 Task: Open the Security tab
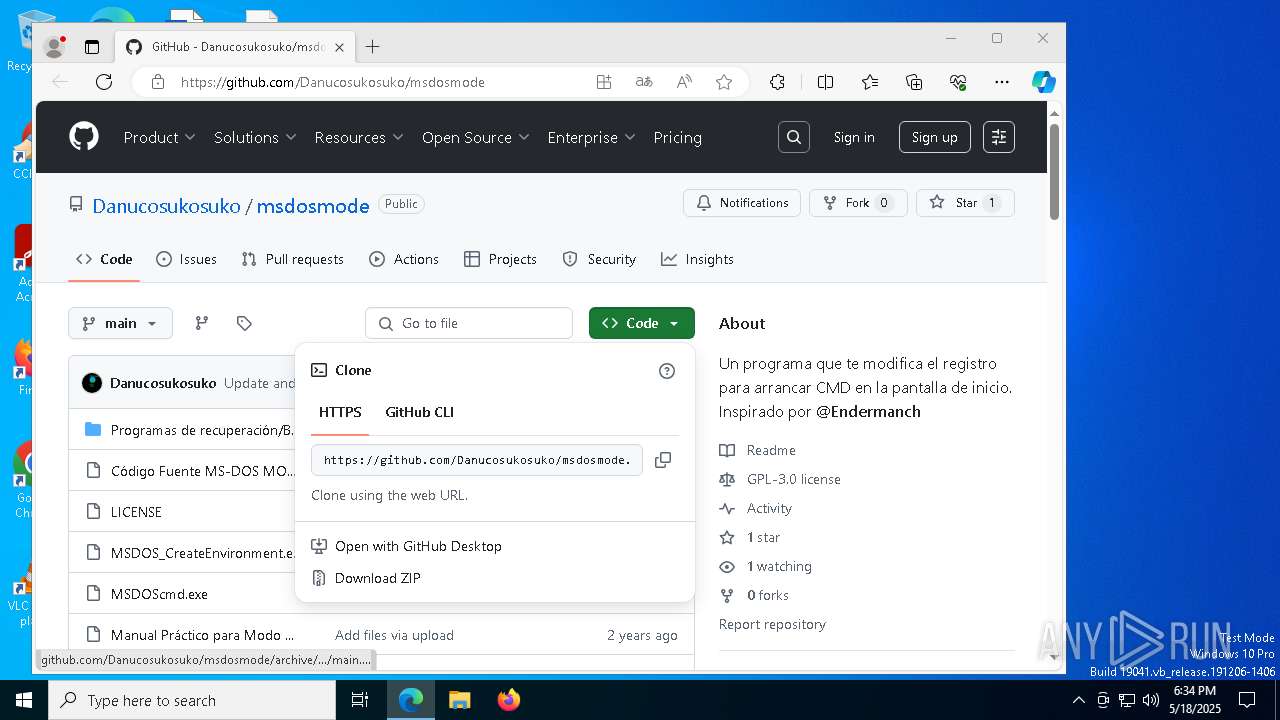599,259
